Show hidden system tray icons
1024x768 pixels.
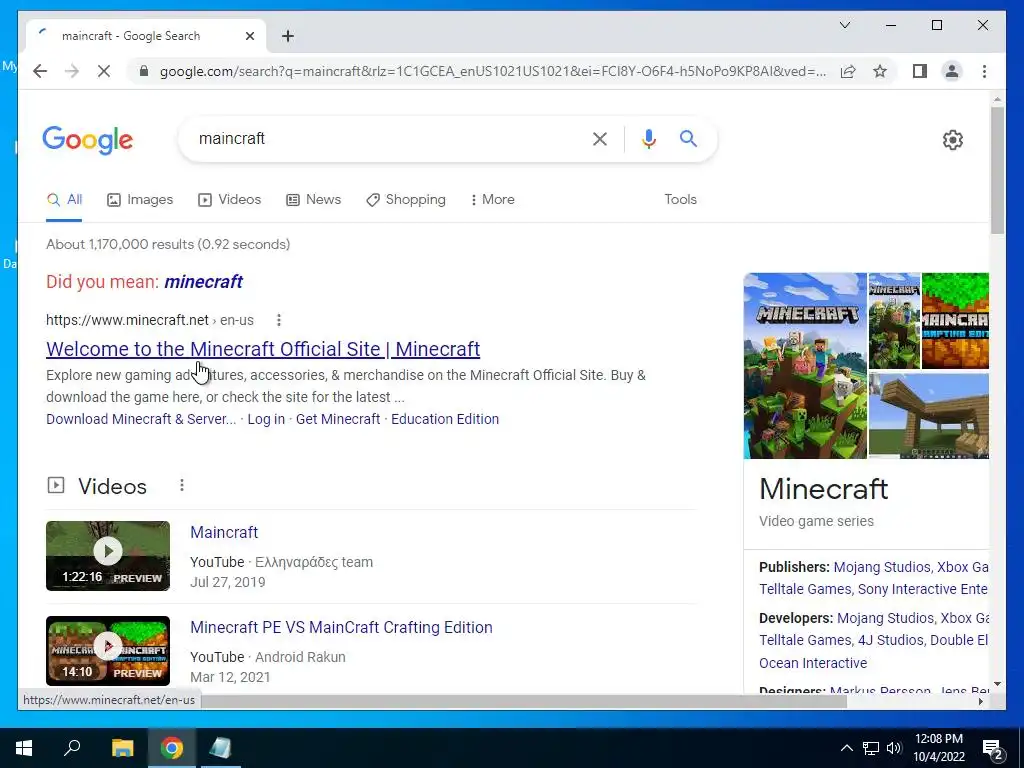point(846,748)
